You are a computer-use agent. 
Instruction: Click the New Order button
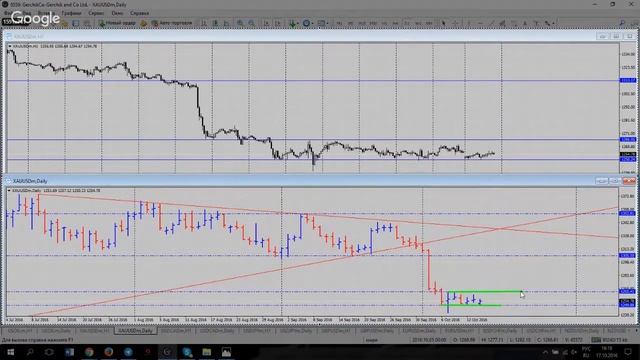coord(117,23)
